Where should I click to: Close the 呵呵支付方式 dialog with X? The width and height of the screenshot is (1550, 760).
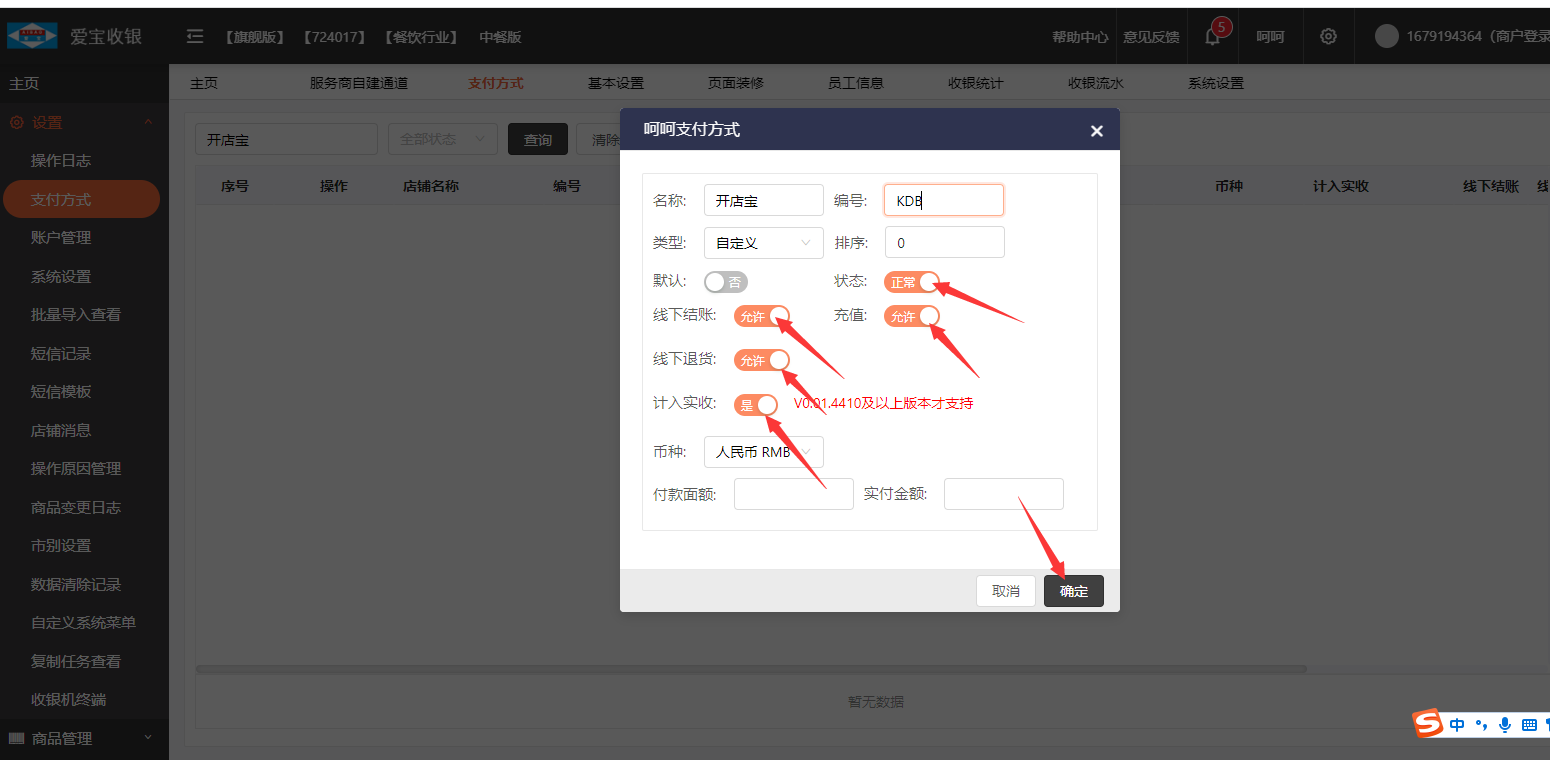[x=1096, y=131]
